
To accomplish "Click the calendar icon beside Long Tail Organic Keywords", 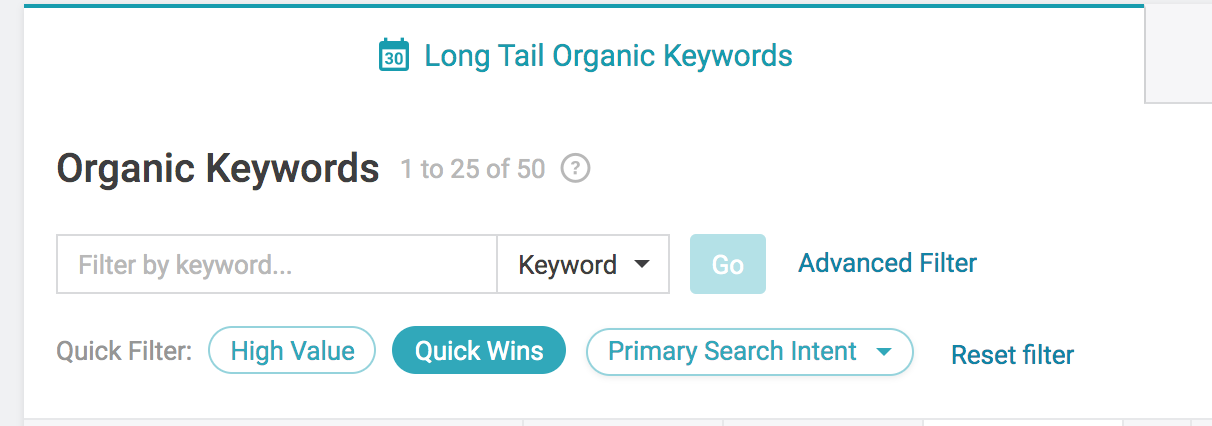I will (x=394, y=55).
